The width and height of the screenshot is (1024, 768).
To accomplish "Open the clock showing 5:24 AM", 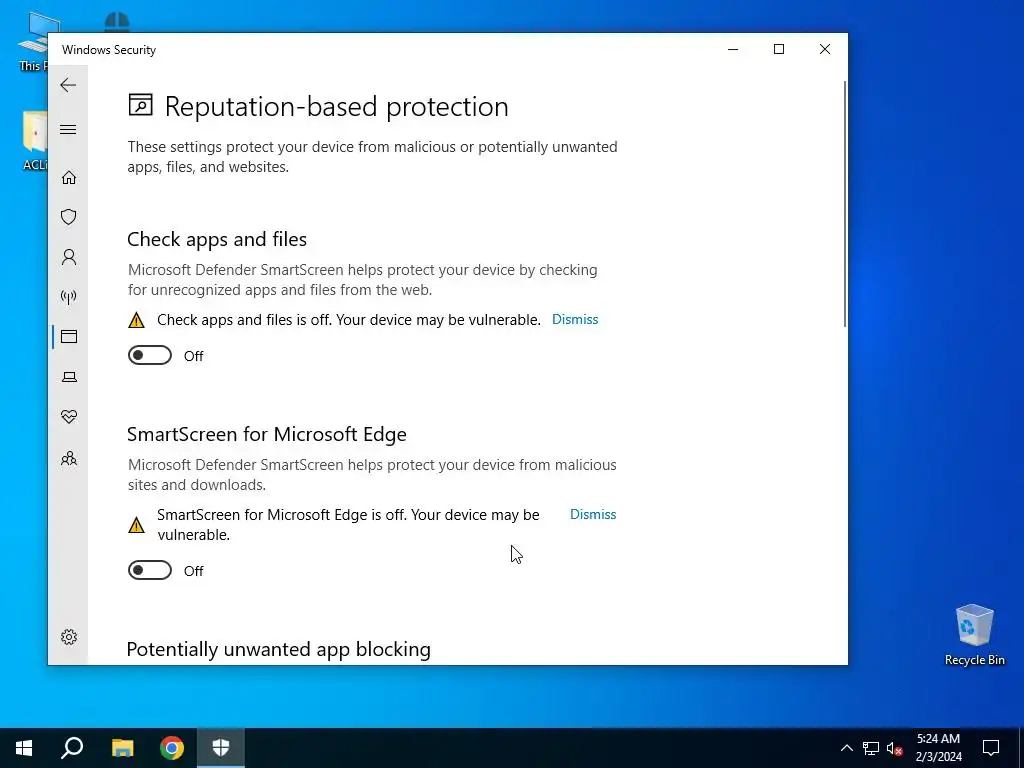I will (938, 748).
